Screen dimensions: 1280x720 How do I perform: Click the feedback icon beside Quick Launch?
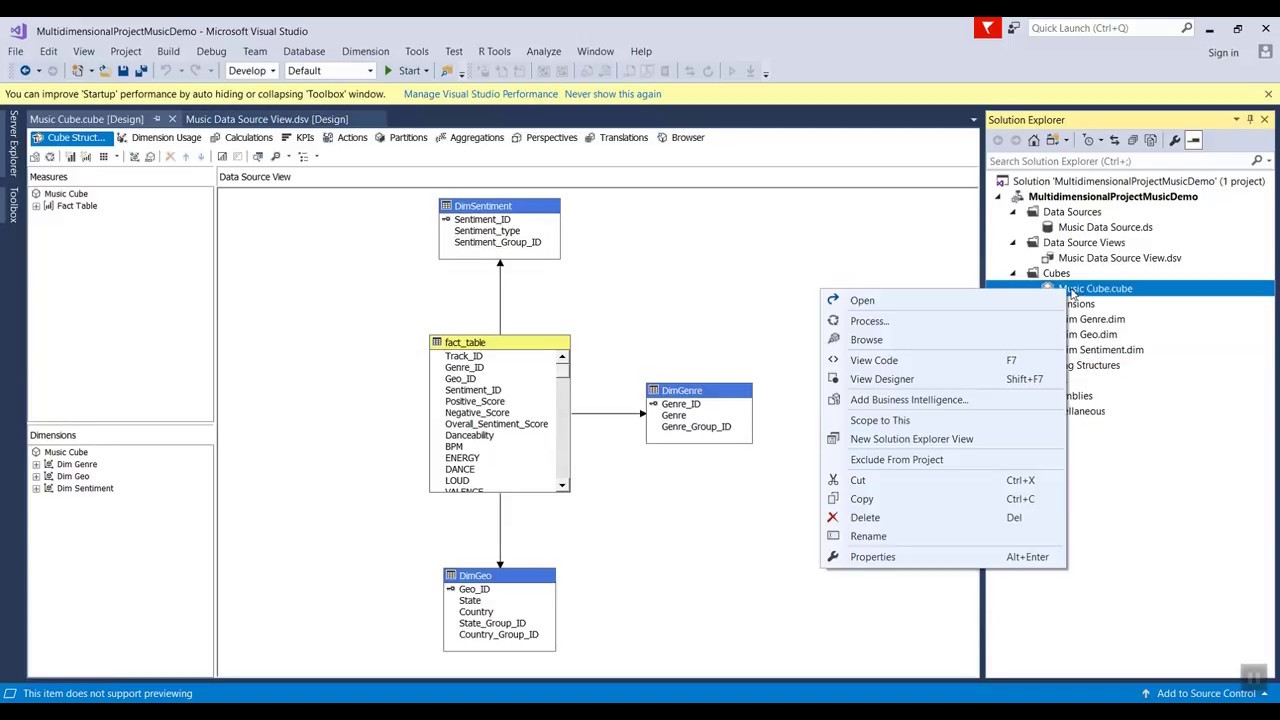pos(1014,28)
